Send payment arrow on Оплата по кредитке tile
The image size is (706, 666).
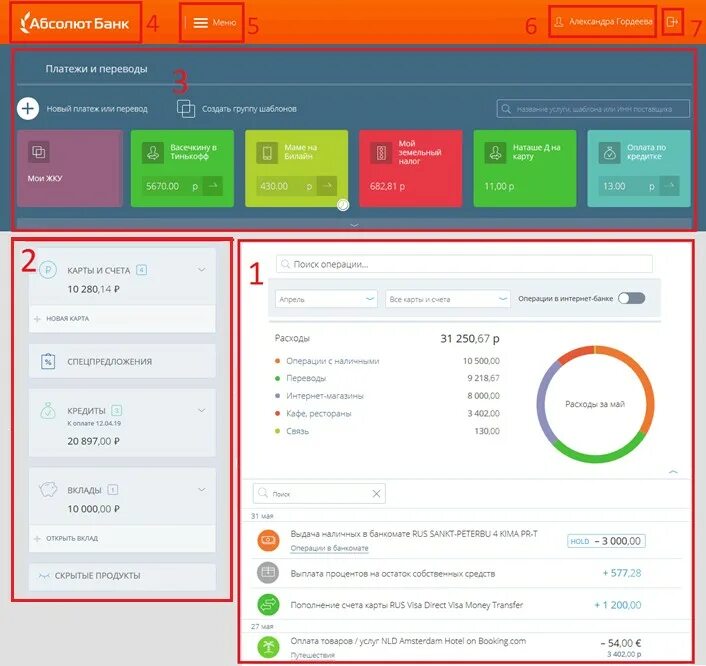pos(670,186)
